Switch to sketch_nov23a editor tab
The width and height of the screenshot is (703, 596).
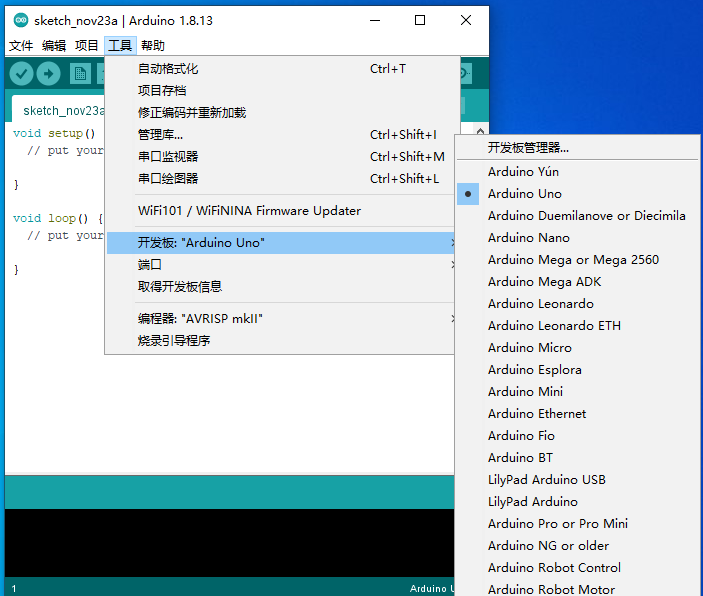[59, 110]
